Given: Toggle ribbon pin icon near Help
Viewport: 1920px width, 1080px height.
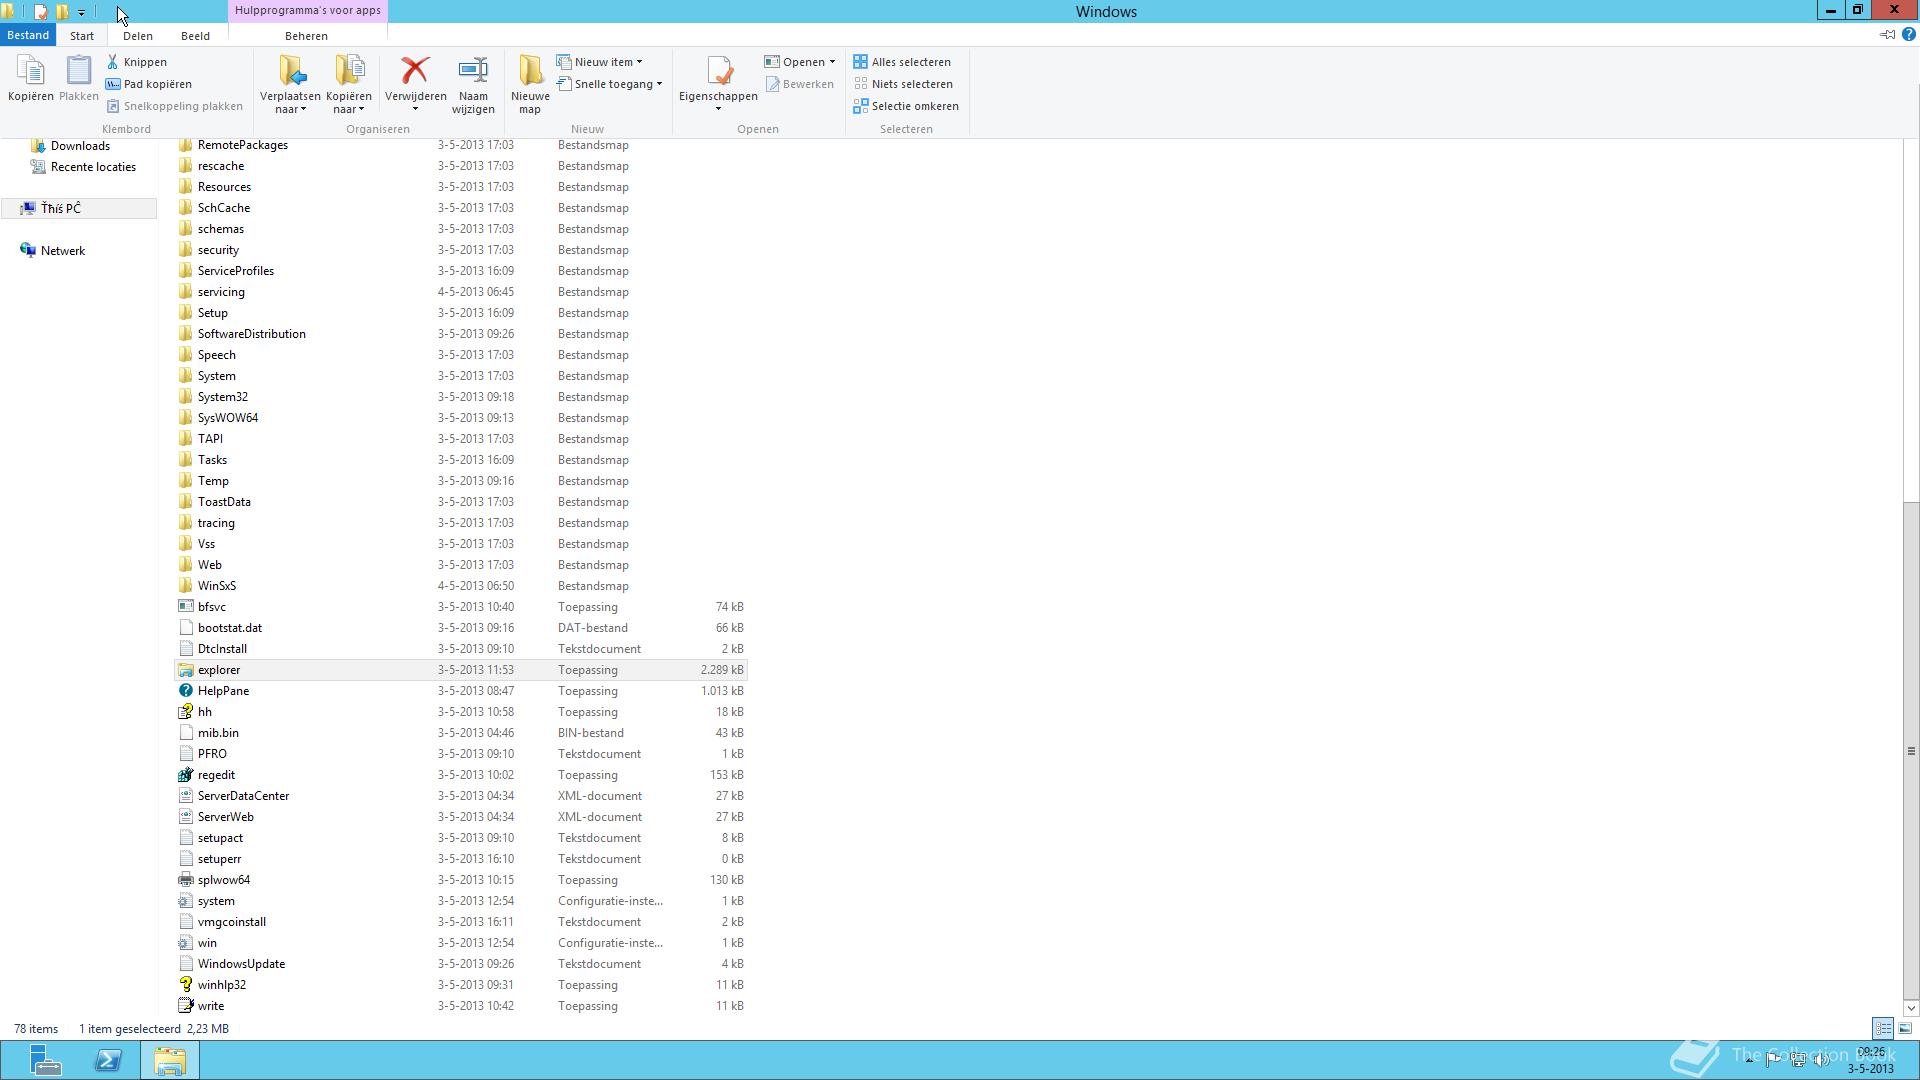Looking at the screenshot, I should tap(1887, 35).
